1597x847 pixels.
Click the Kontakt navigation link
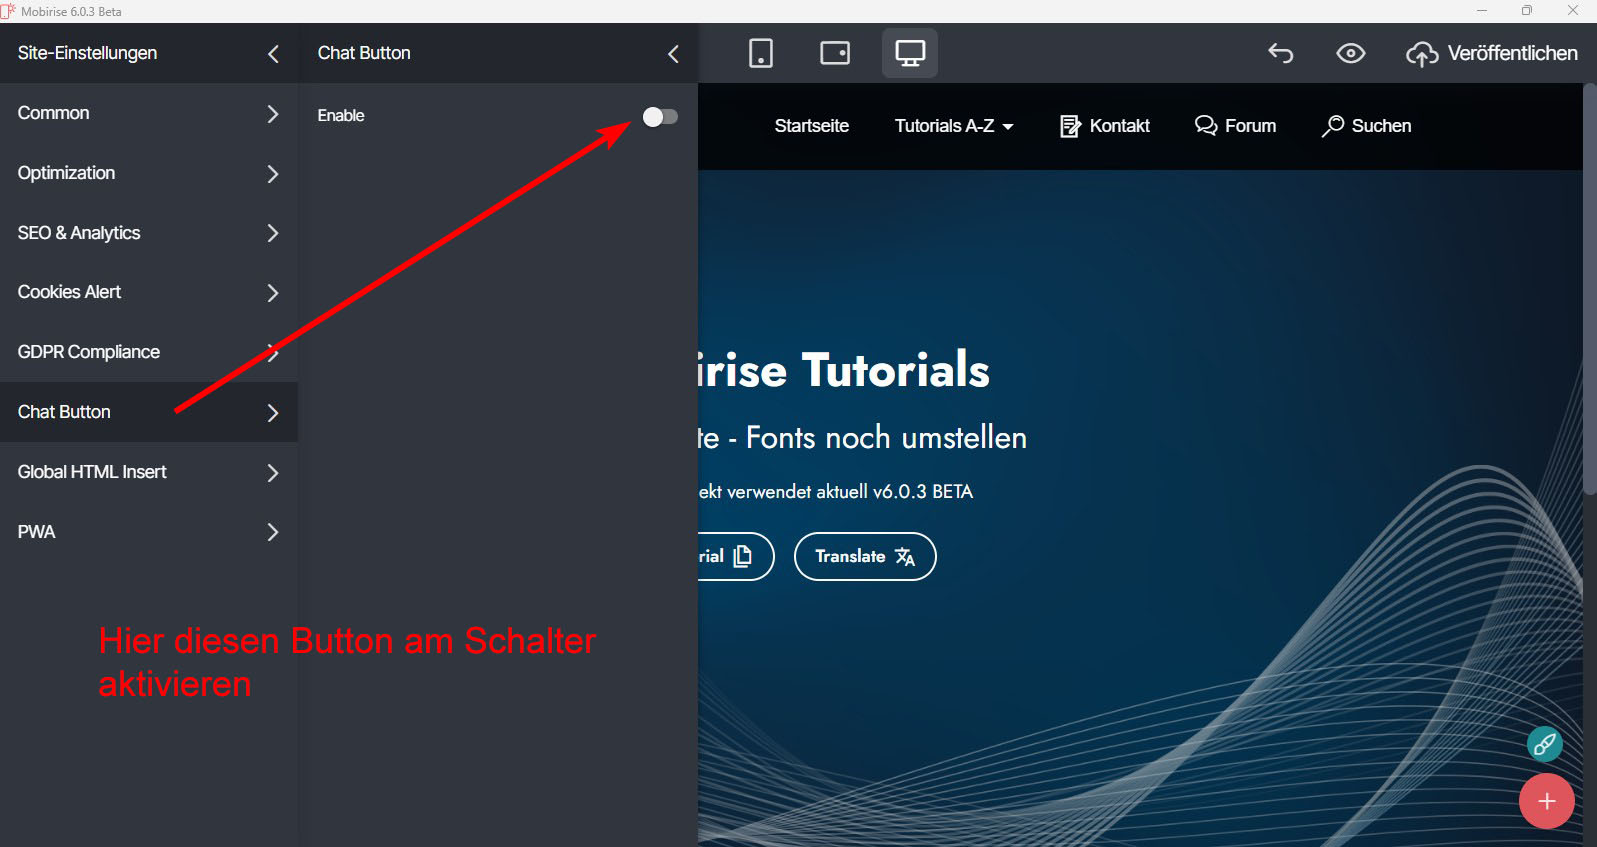[x=1105, y=126]
